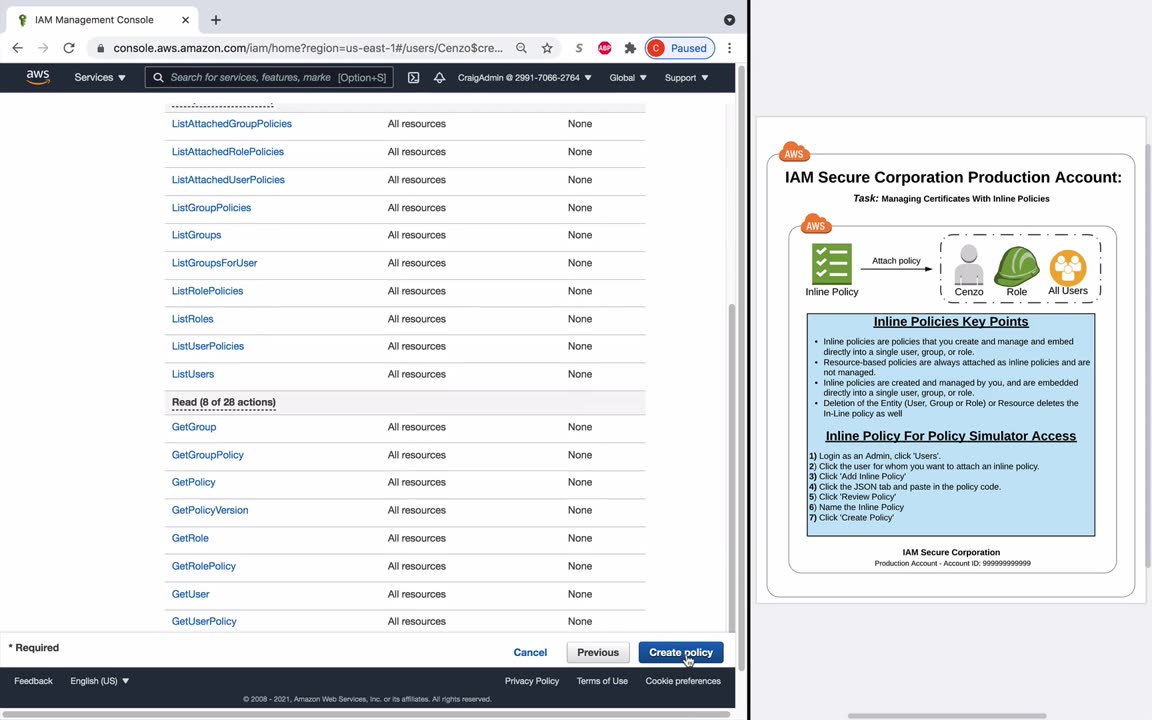The height and width of the screenshot is (720, 1152).
Task: Click the All Users group icon
Action: coord(1068,267)
